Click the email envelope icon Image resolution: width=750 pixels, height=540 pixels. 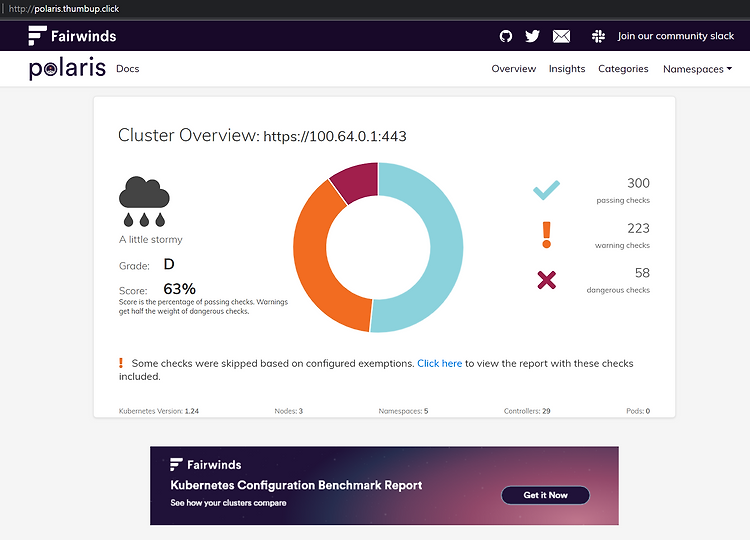tap(561, 36)
